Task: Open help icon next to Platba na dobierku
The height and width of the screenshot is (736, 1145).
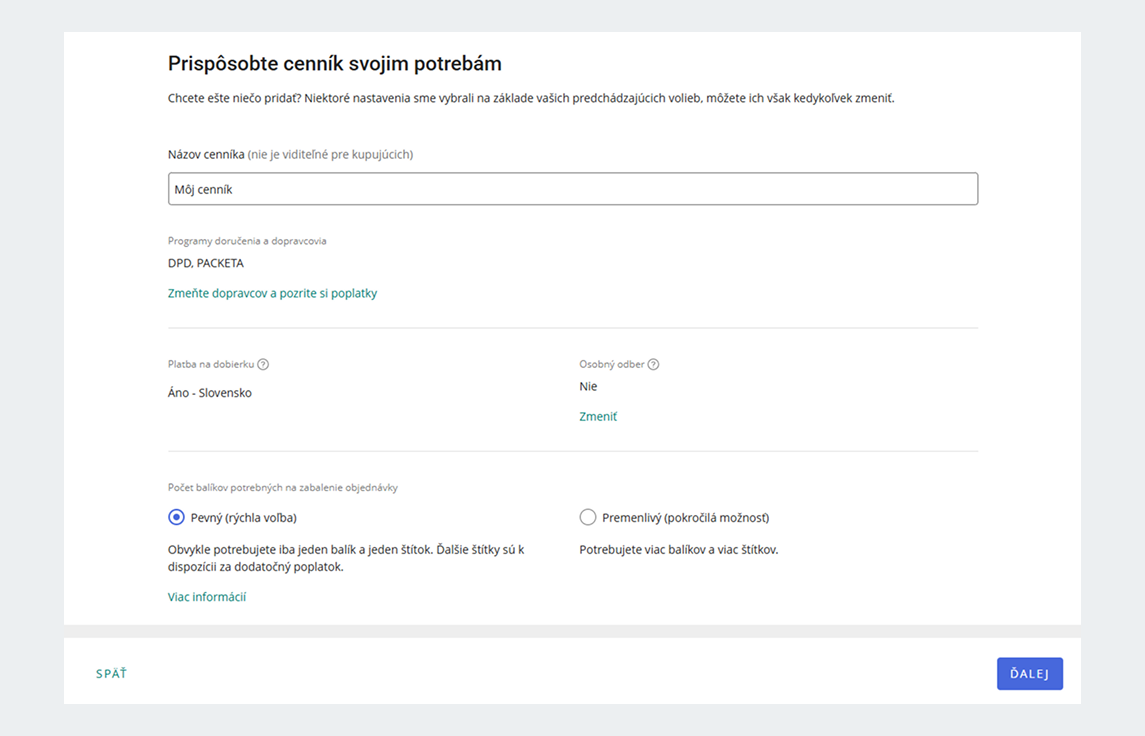Action: [x=263, y=364]
